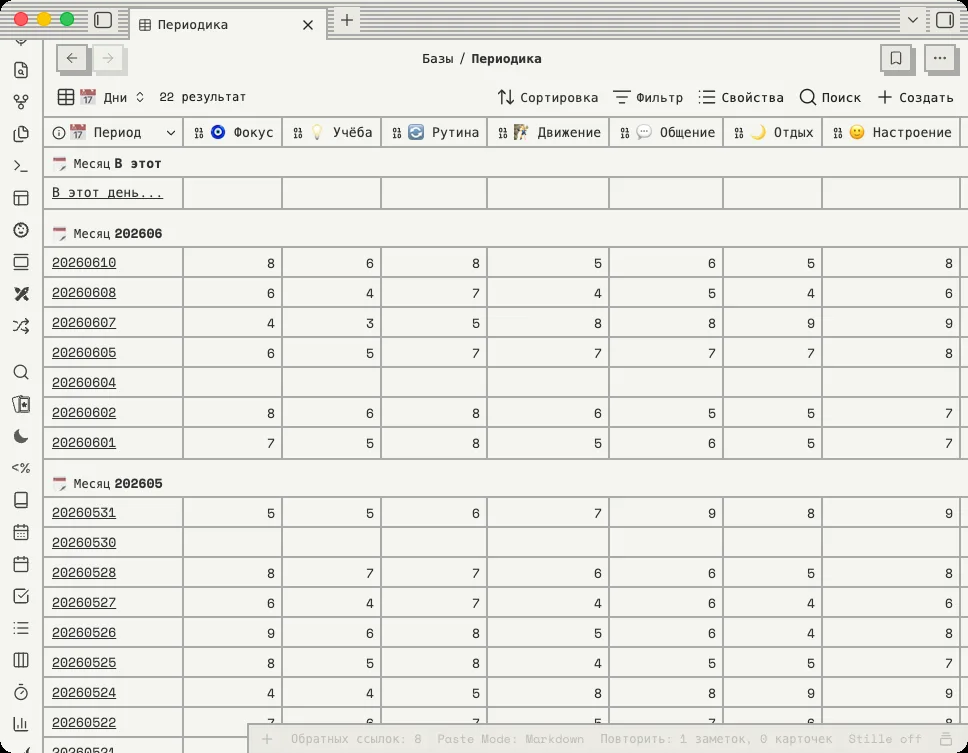
Task: Click the Templater <% ribbon icon
Action: 21,468
